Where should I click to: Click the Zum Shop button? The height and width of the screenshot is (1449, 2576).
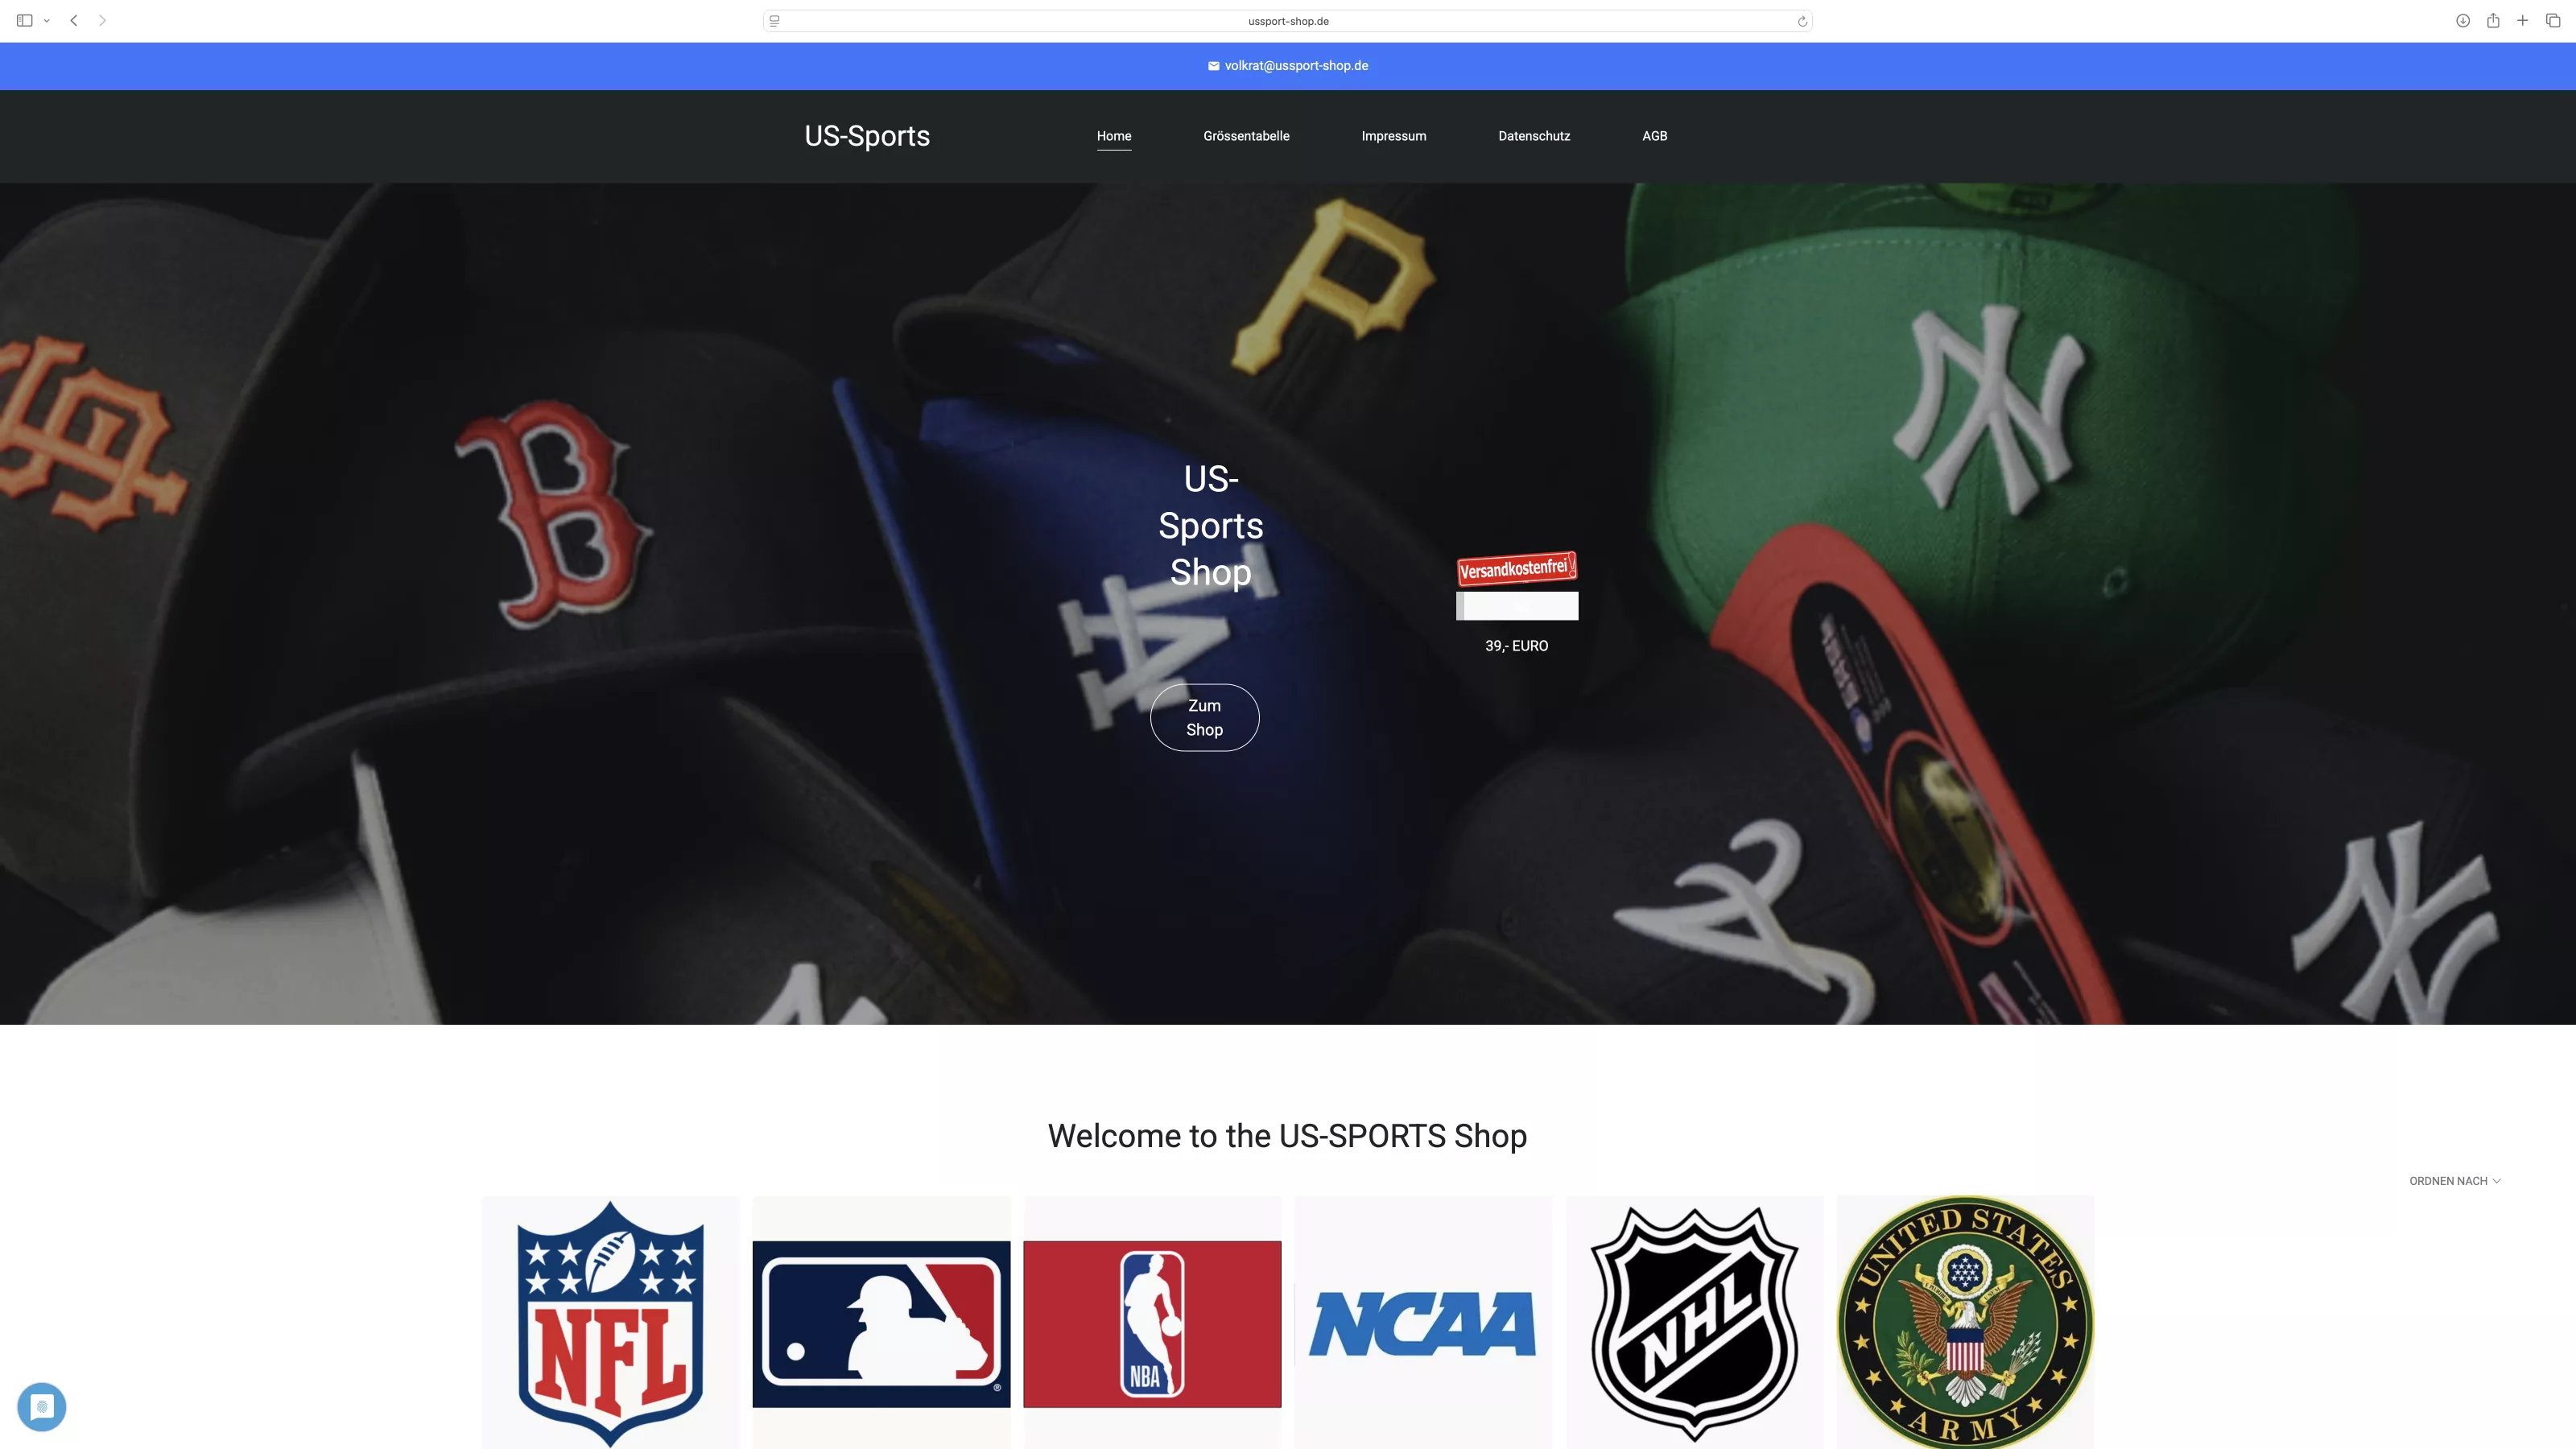click(x=1204, y=717)
